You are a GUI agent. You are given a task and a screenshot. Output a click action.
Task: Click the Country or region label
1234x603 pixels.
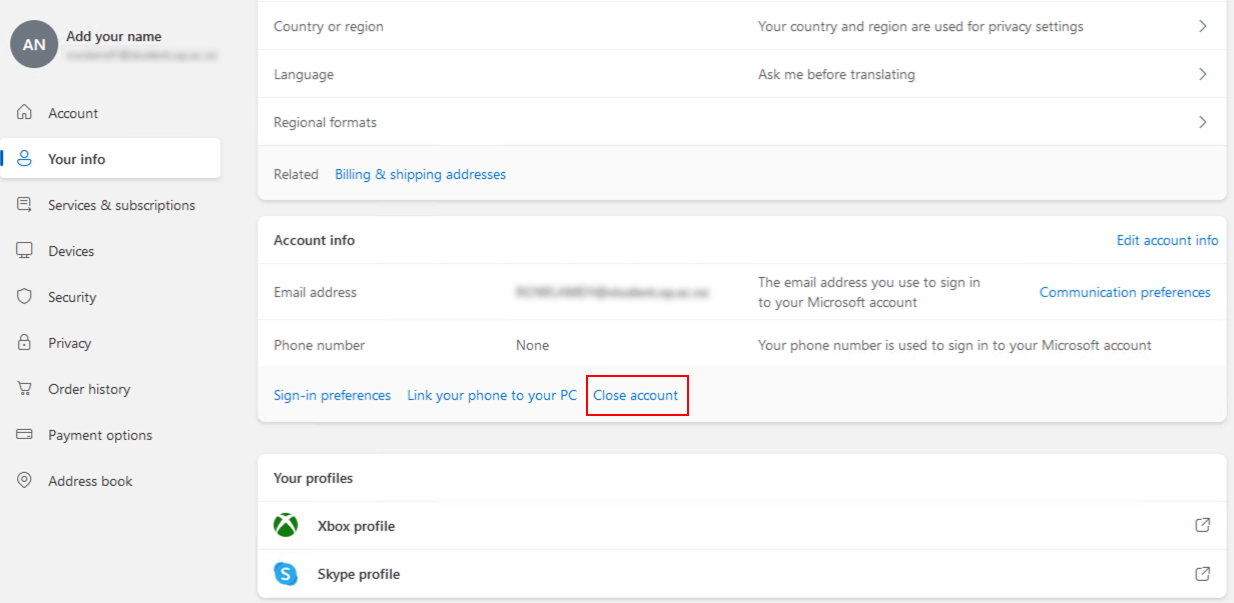pos(328,26)
